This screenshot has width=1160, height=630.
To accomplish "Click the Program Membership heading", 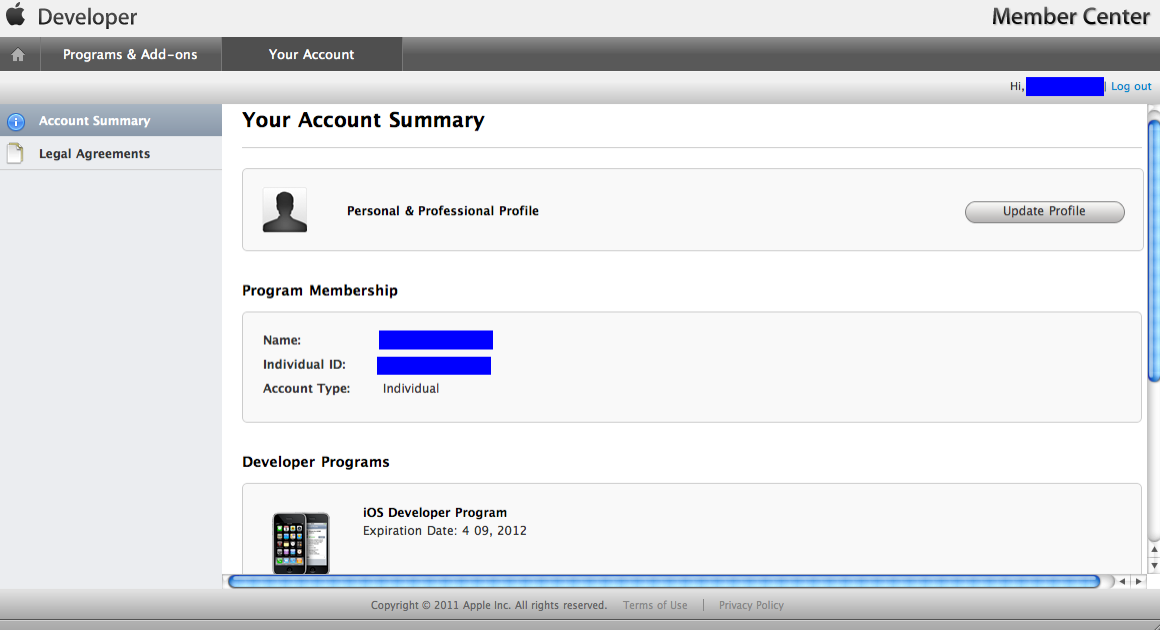I will 320,291.
